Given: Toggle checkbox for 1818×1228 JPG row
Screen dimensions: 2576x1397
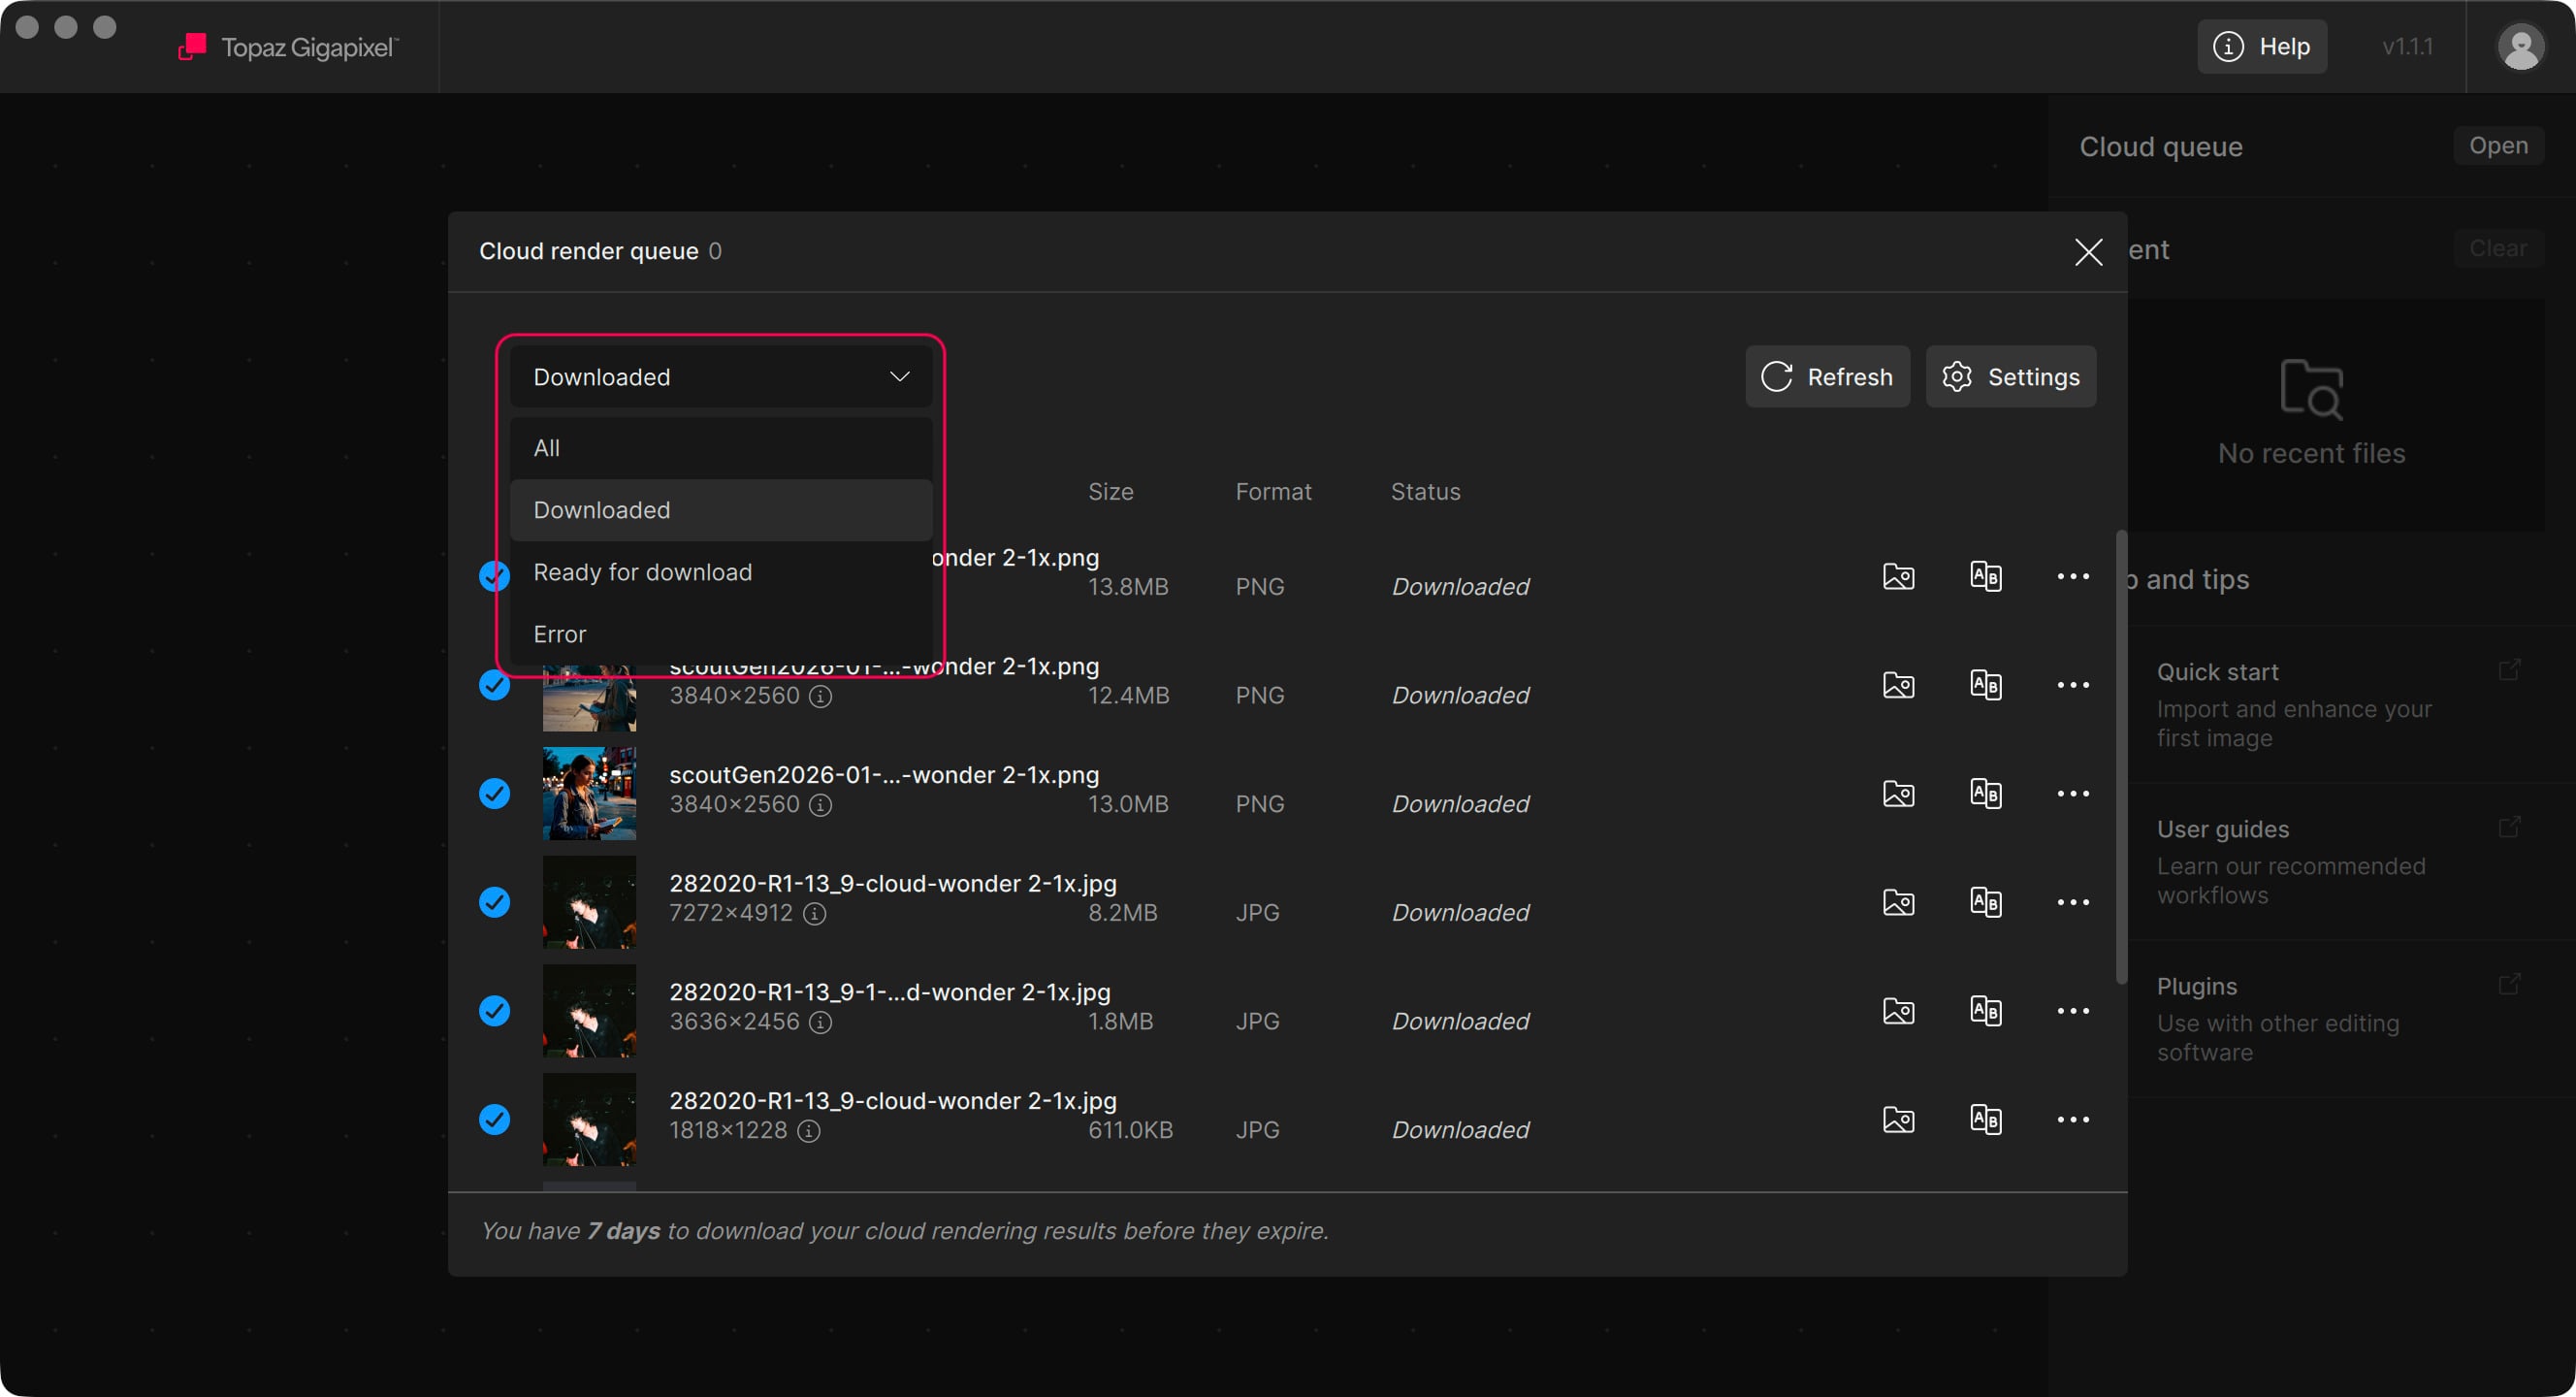Looking at the screenshot, I should (494, 1120).
